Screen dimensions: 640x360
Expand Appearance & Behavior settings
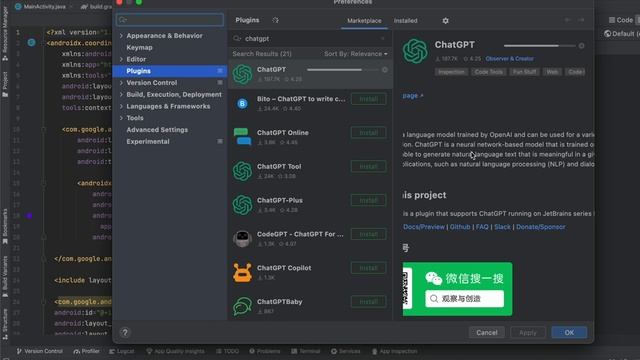121,36
